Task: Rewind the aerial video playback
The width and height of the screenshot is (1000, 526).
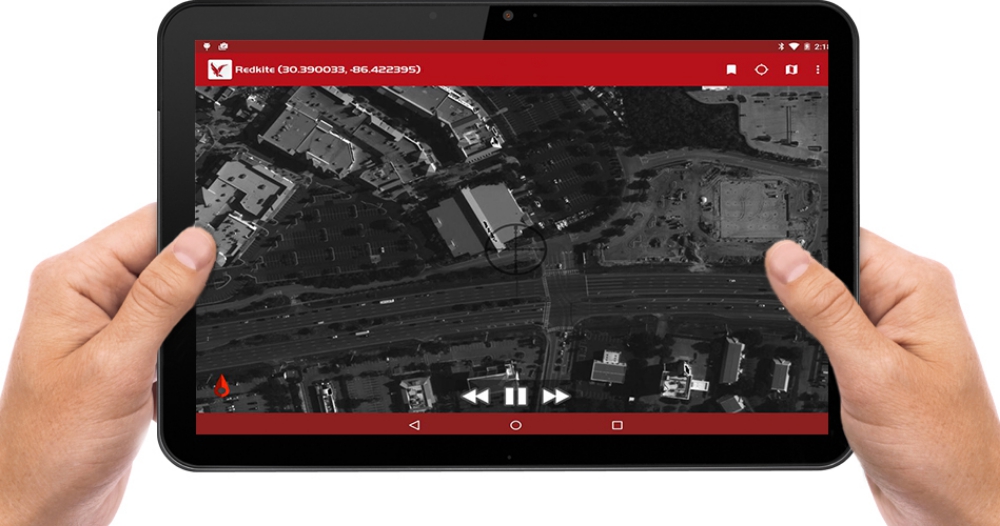Action: [x=475, y=397]
